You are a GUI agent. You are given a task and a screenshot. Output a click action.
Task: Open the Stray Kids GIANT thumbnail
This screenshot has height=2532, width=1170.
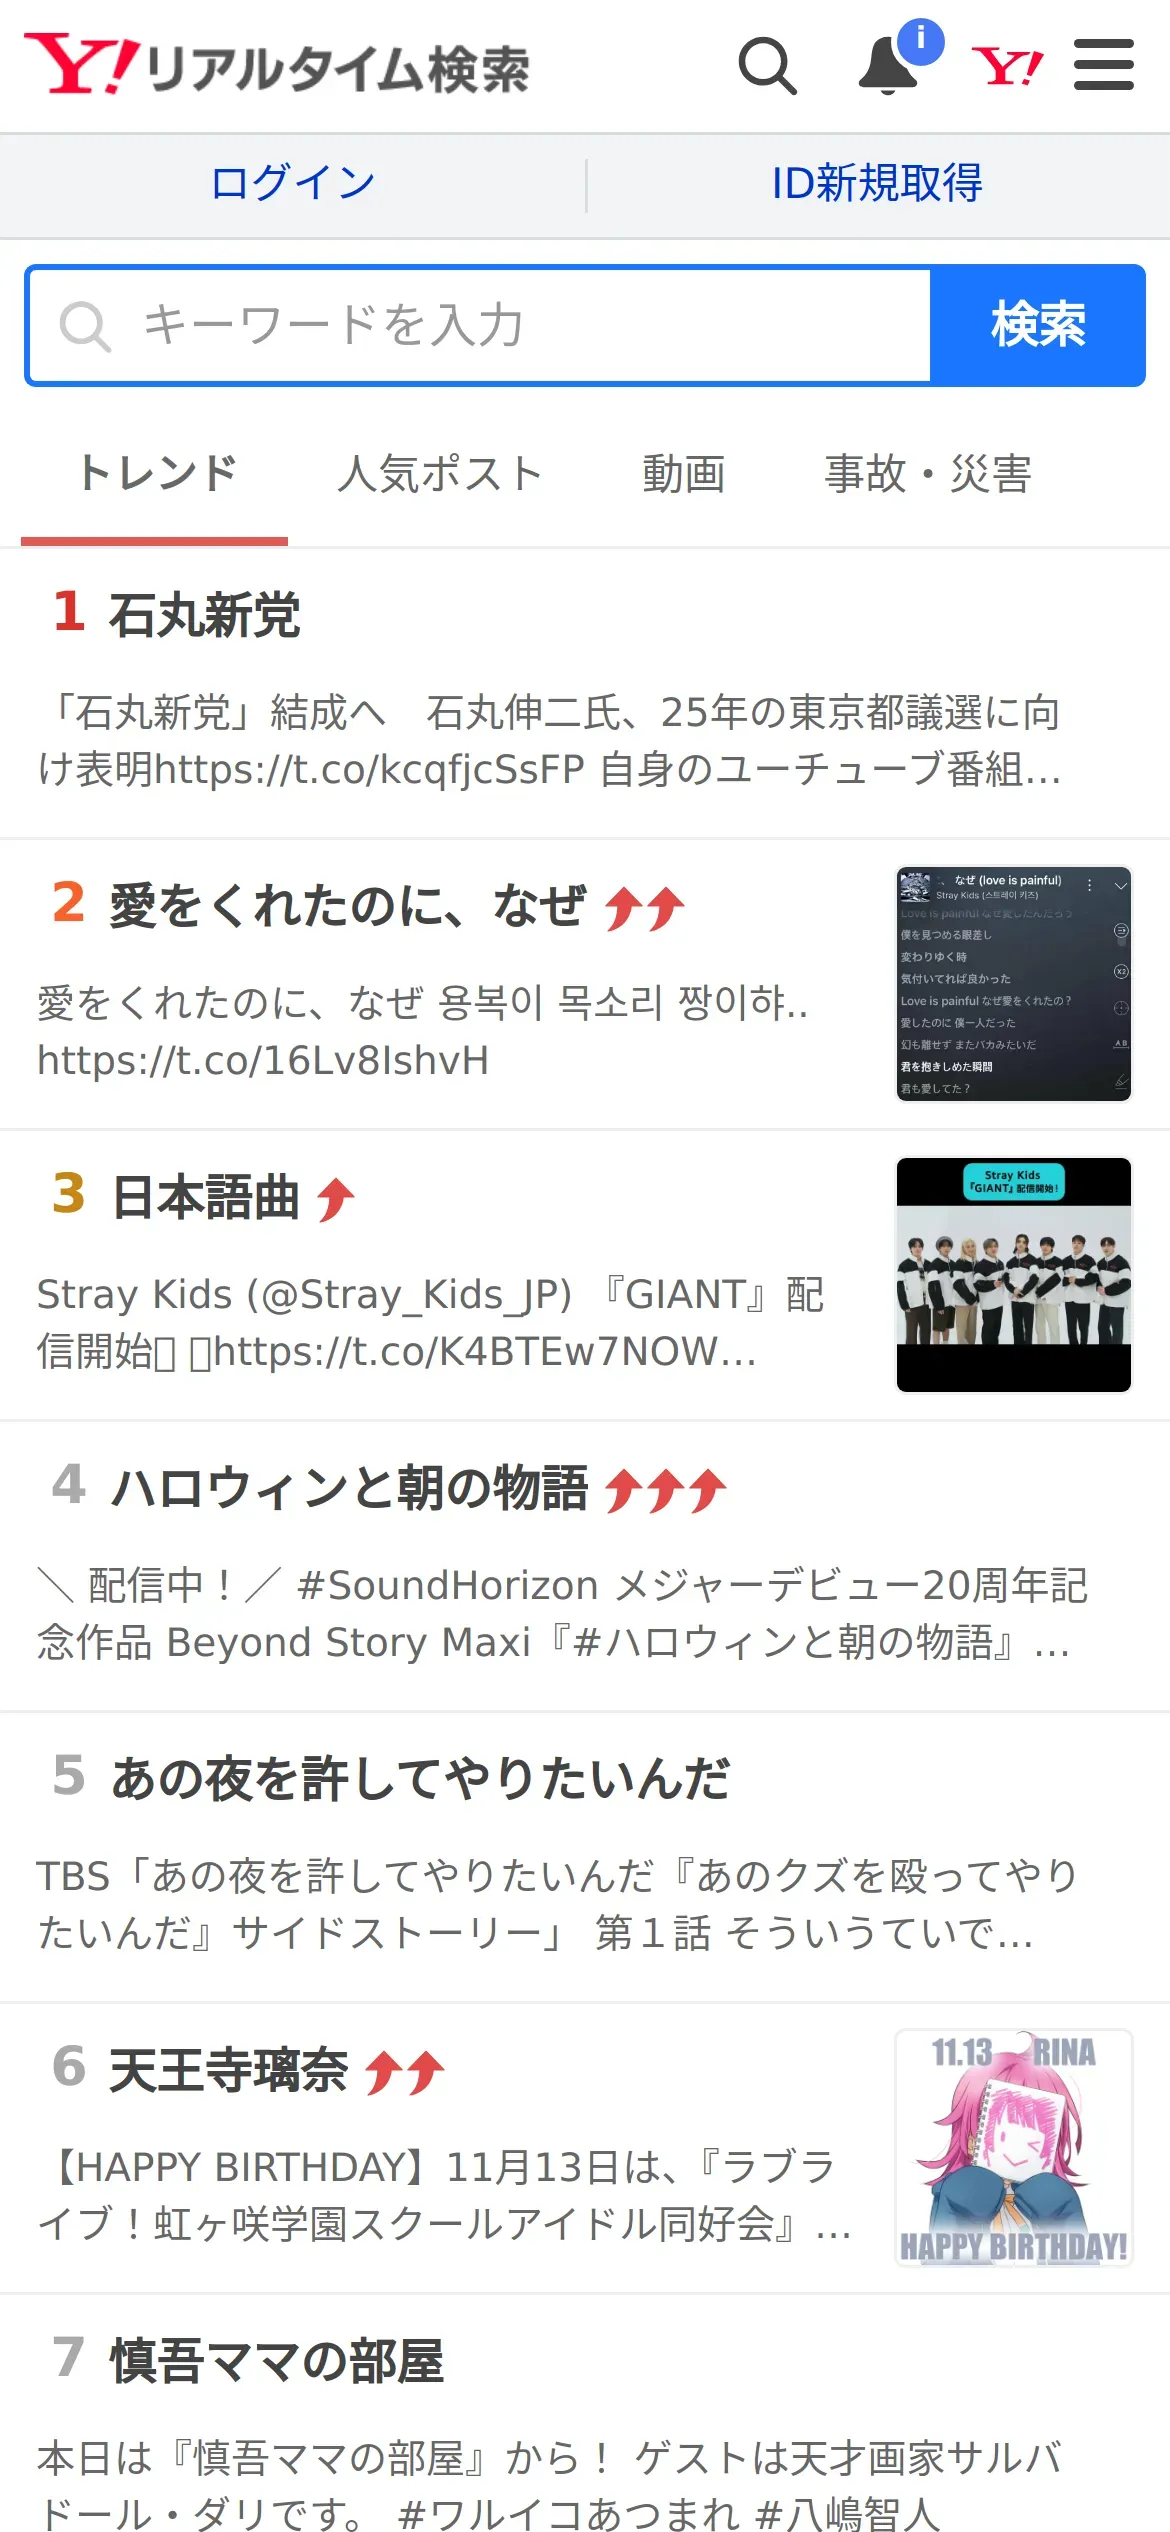point(1014,1275)
